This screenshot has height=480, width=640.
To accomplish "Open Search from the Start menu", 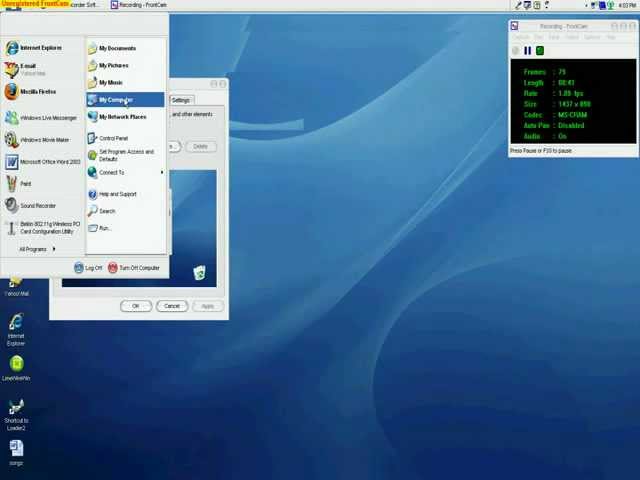I will [126, 211].
